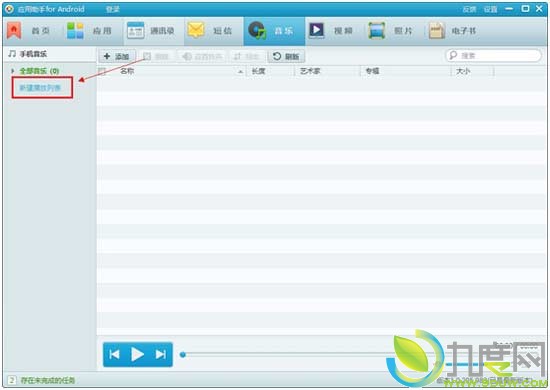Screen dimensions: 550x390
Task: Click the 登录 login link in the title bar
Action: 113,9
